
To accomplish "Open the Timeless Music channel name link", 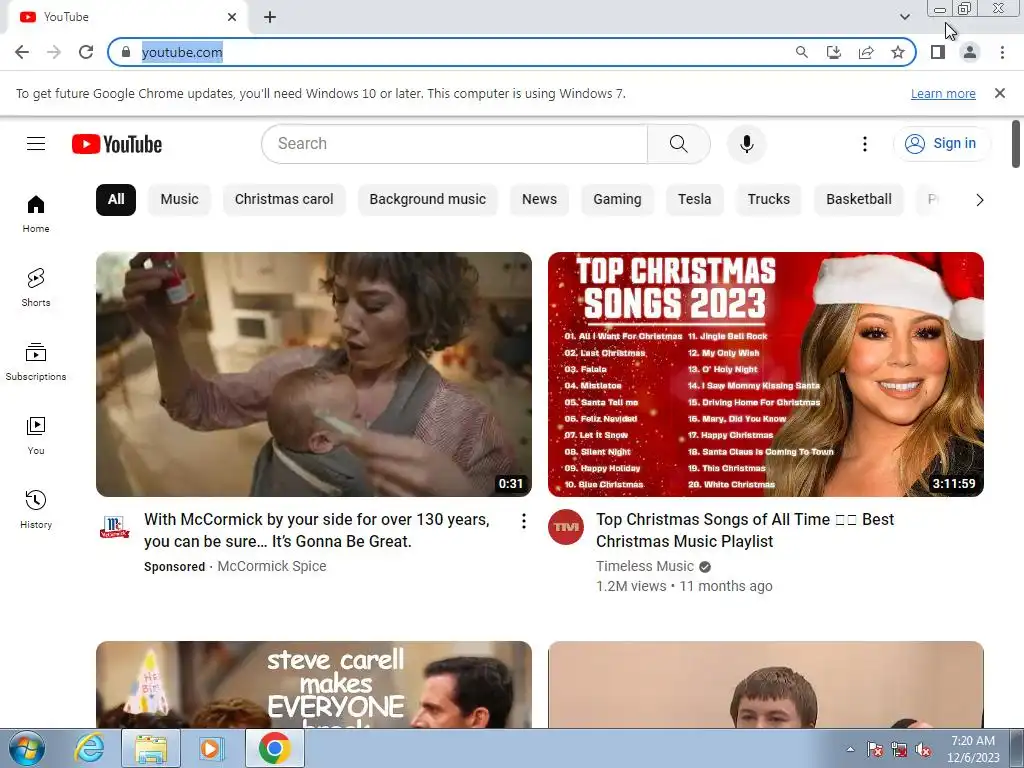I will 645,566.
